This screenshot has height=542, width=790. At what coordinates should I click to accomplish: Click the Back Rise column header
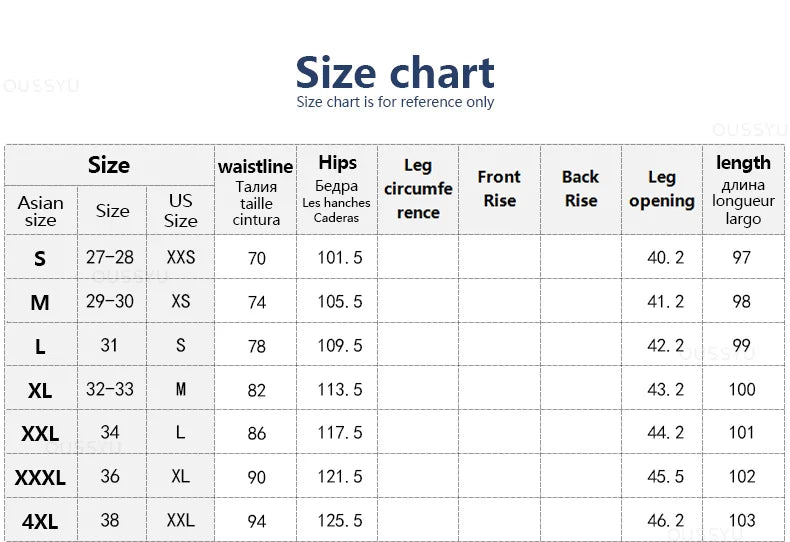point(580,188)
